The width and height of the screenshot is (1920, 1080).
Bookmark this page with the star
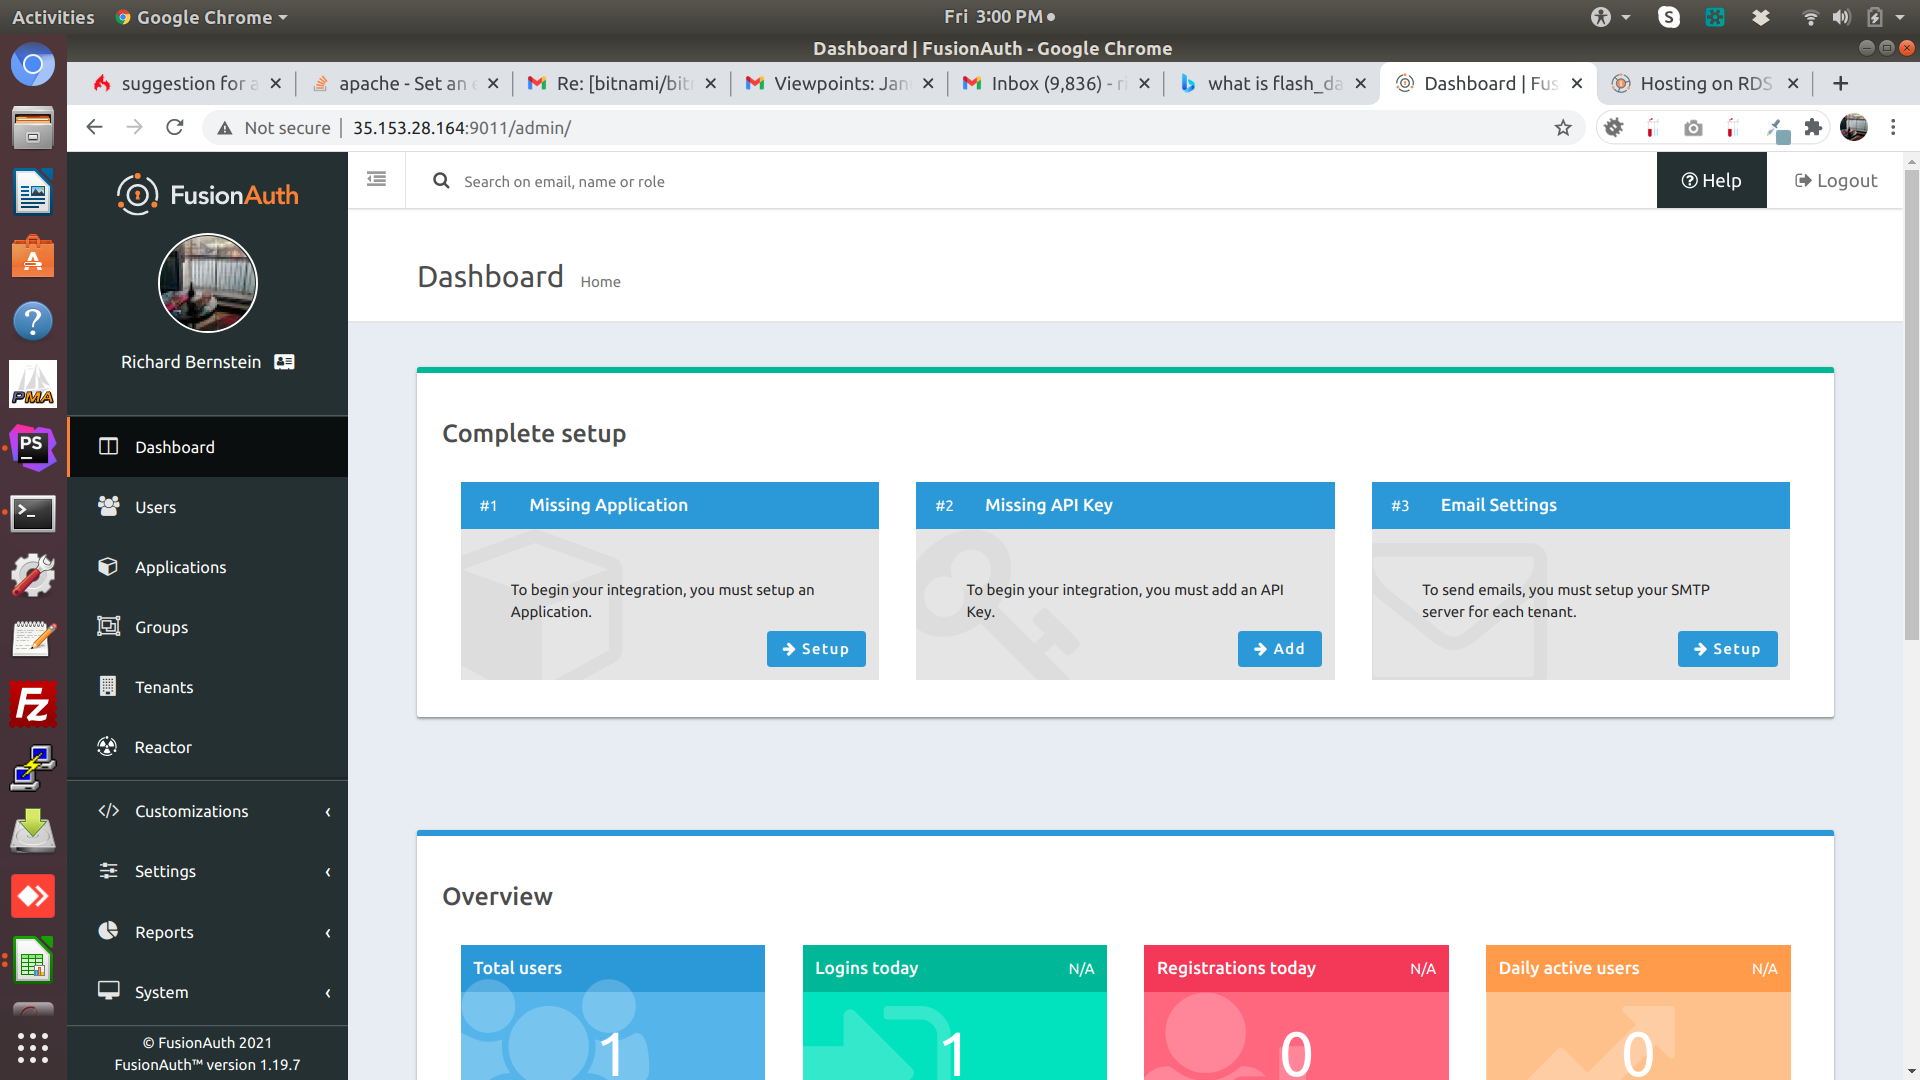(x=1563, y=127)
